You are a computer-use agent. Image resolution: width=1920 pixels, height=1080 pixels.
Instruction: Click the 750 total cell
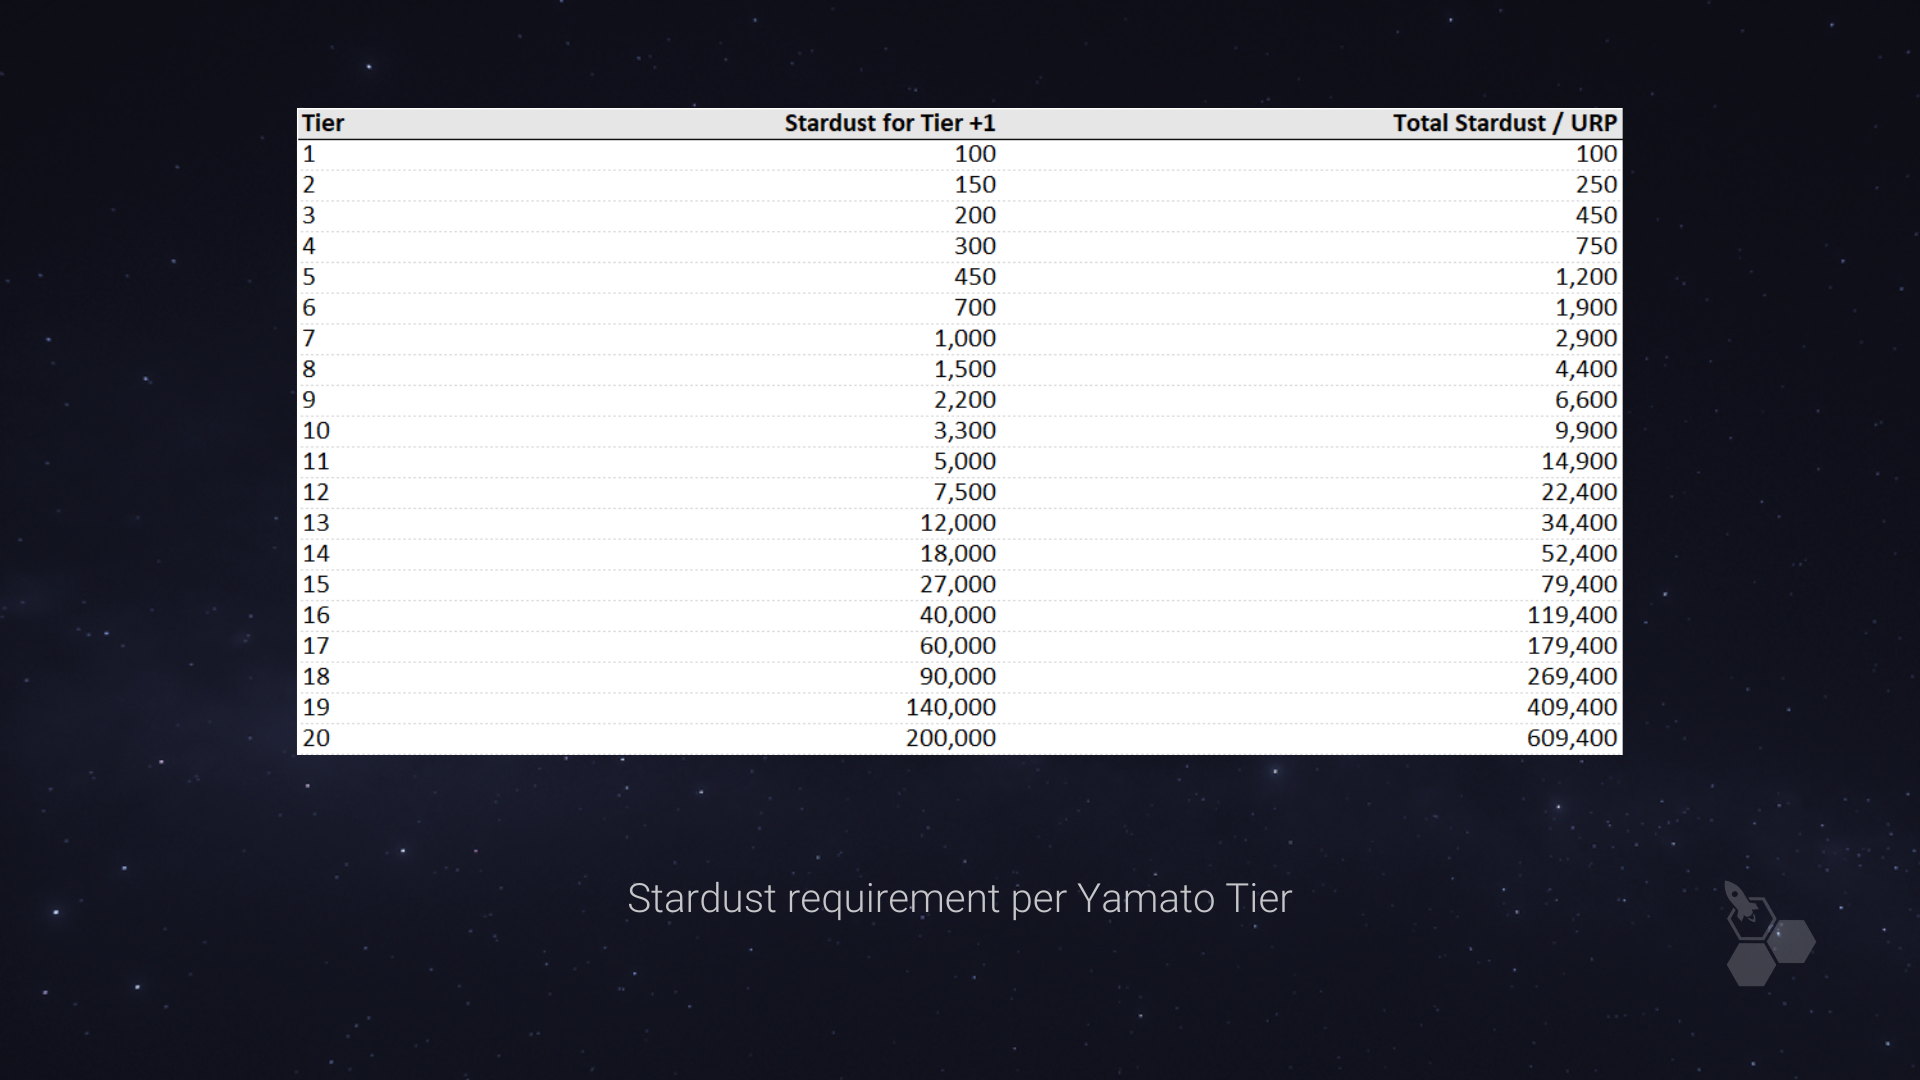click(x=1596, y=246)
